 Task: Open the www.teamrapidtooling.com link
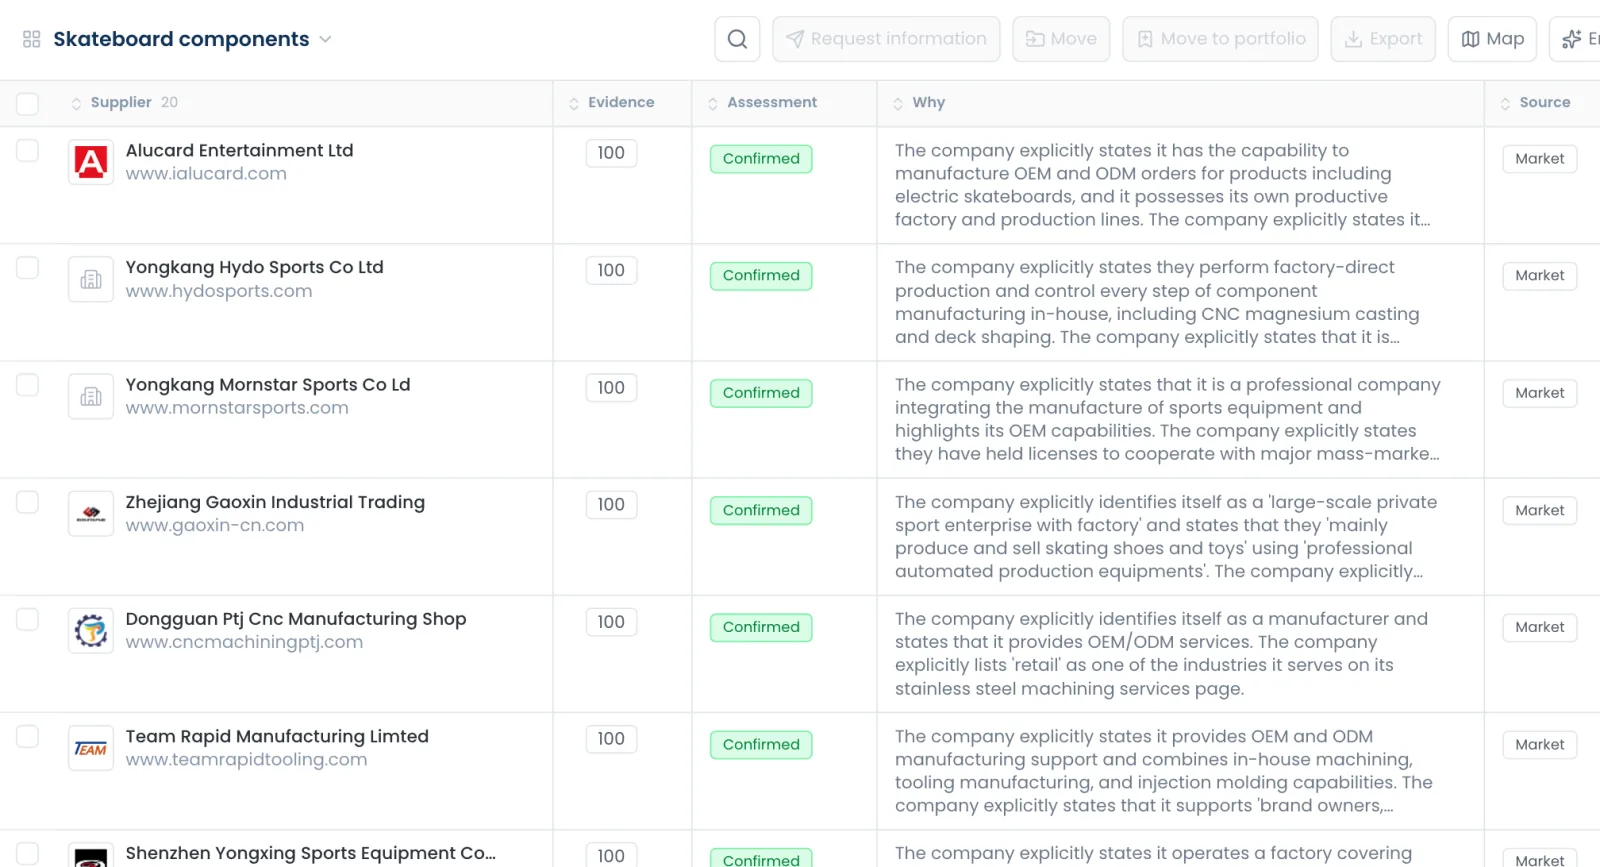point(246,760)
